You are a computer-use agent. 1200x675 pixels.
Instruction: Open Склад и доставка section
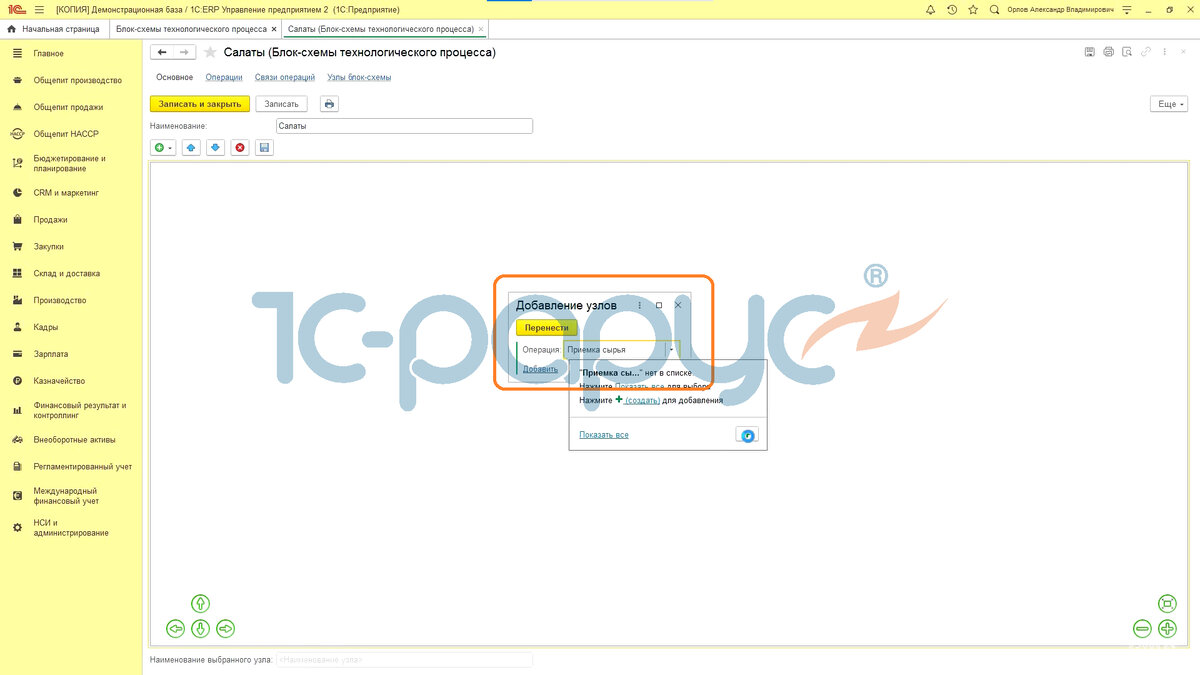tap(66, 273)
